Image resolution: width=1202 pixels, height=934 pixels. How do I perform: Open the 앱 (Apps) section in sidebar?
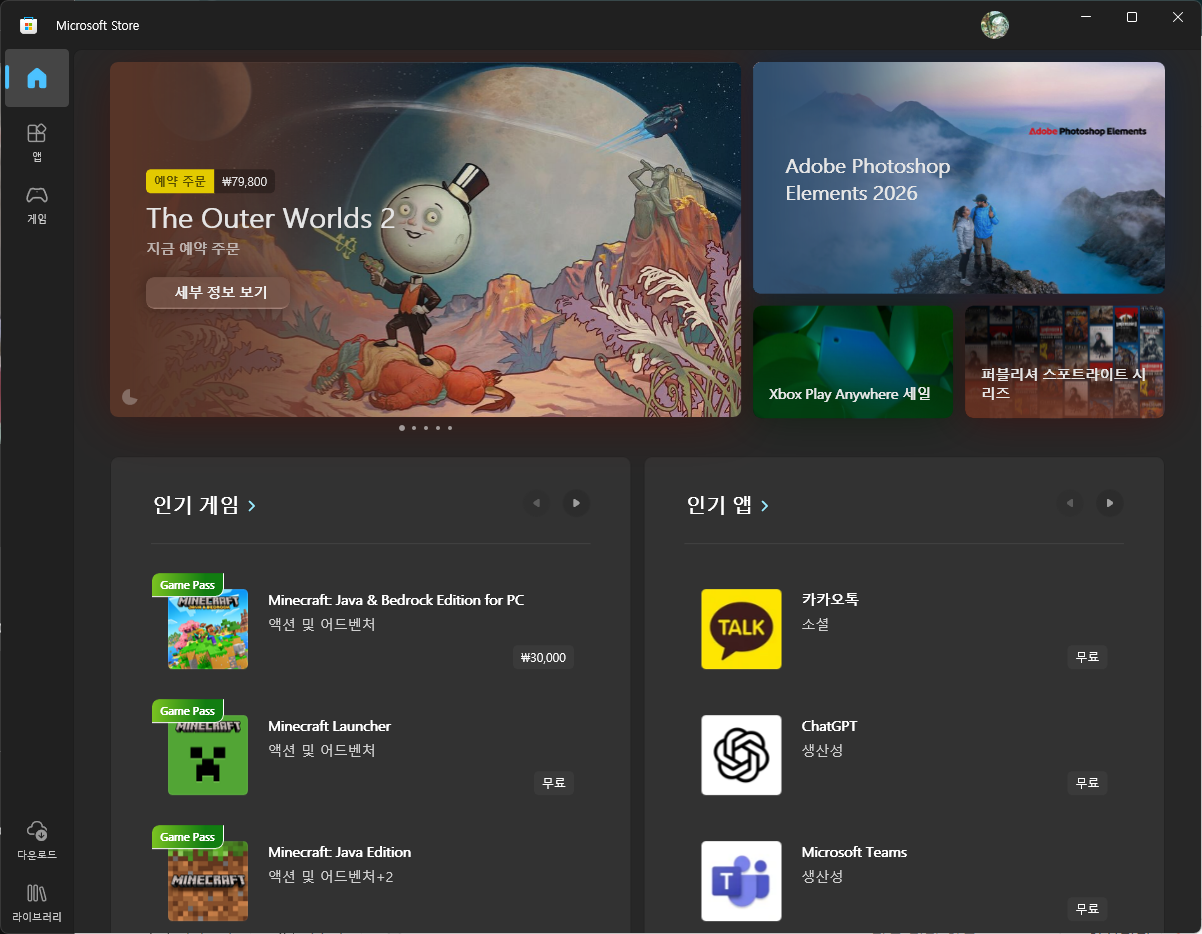[37, 142]
